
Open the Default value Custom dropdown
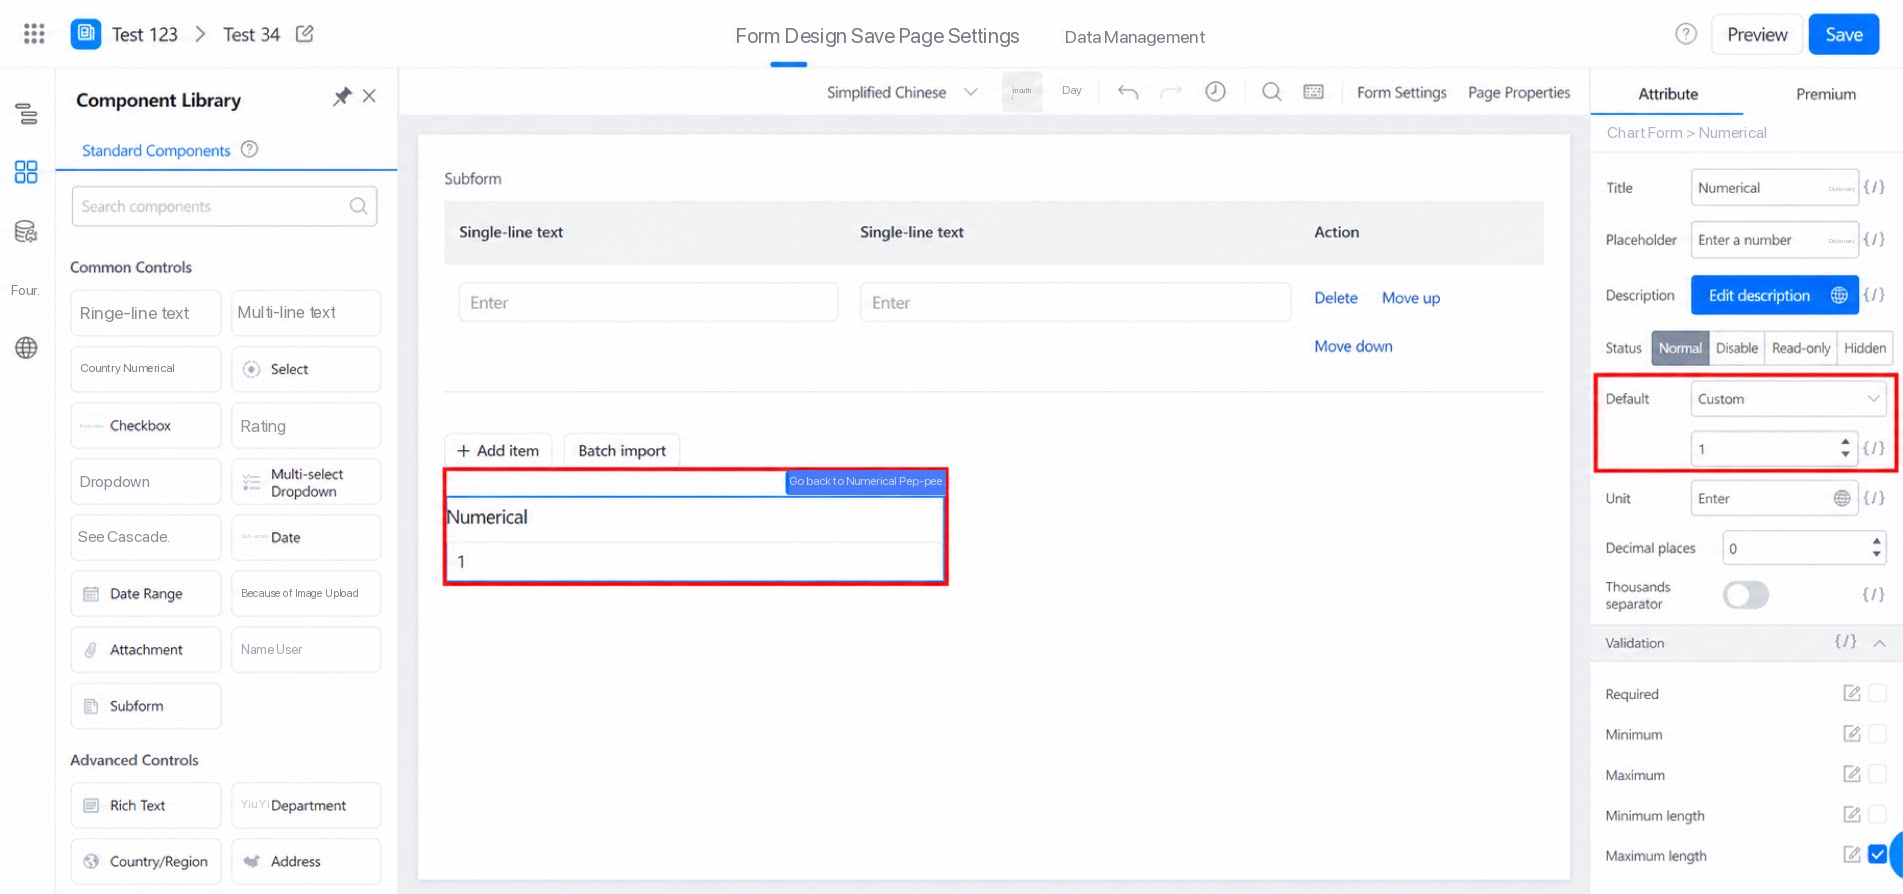pyautogui.click(x=1788, y=399)
